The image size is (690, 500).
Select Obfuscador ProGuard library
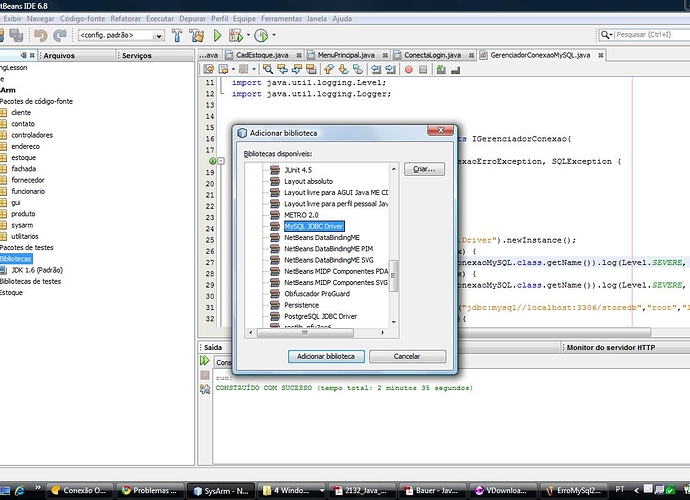click(x=317, y=294)
